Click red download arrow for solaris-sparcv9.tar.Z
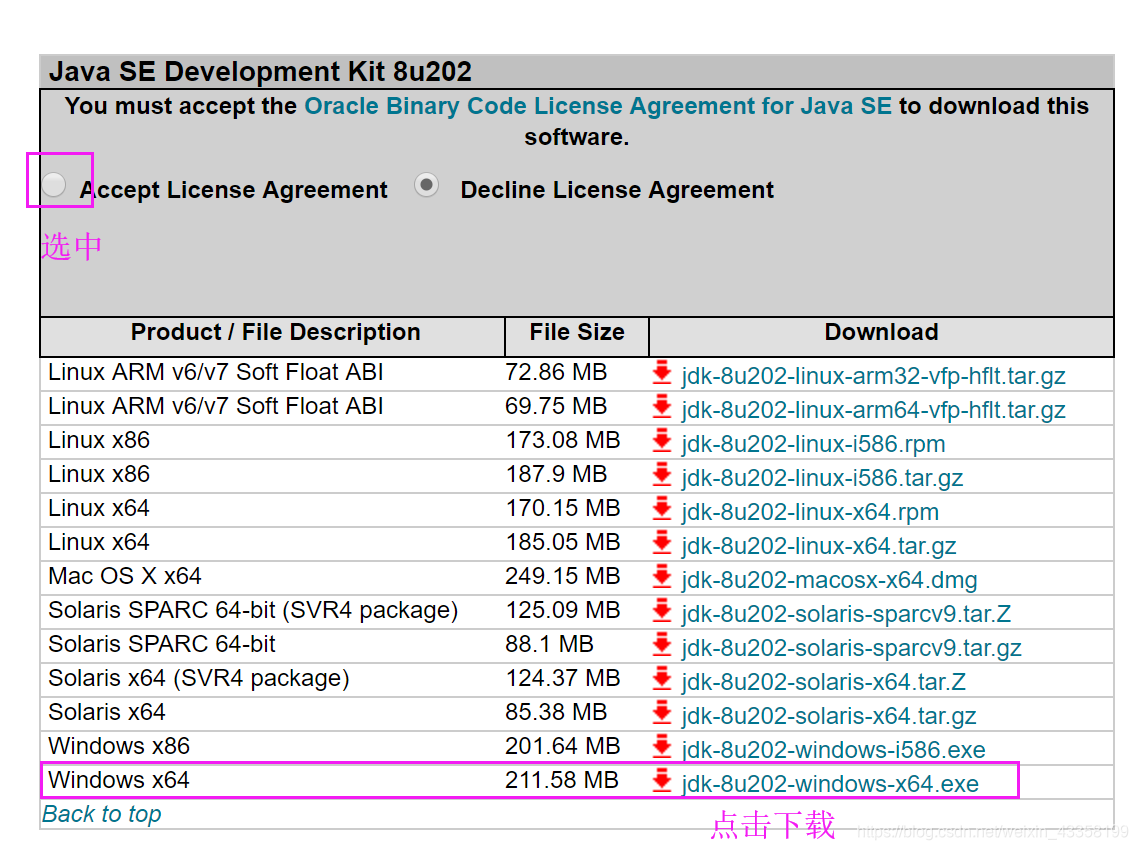 point(662,610)
